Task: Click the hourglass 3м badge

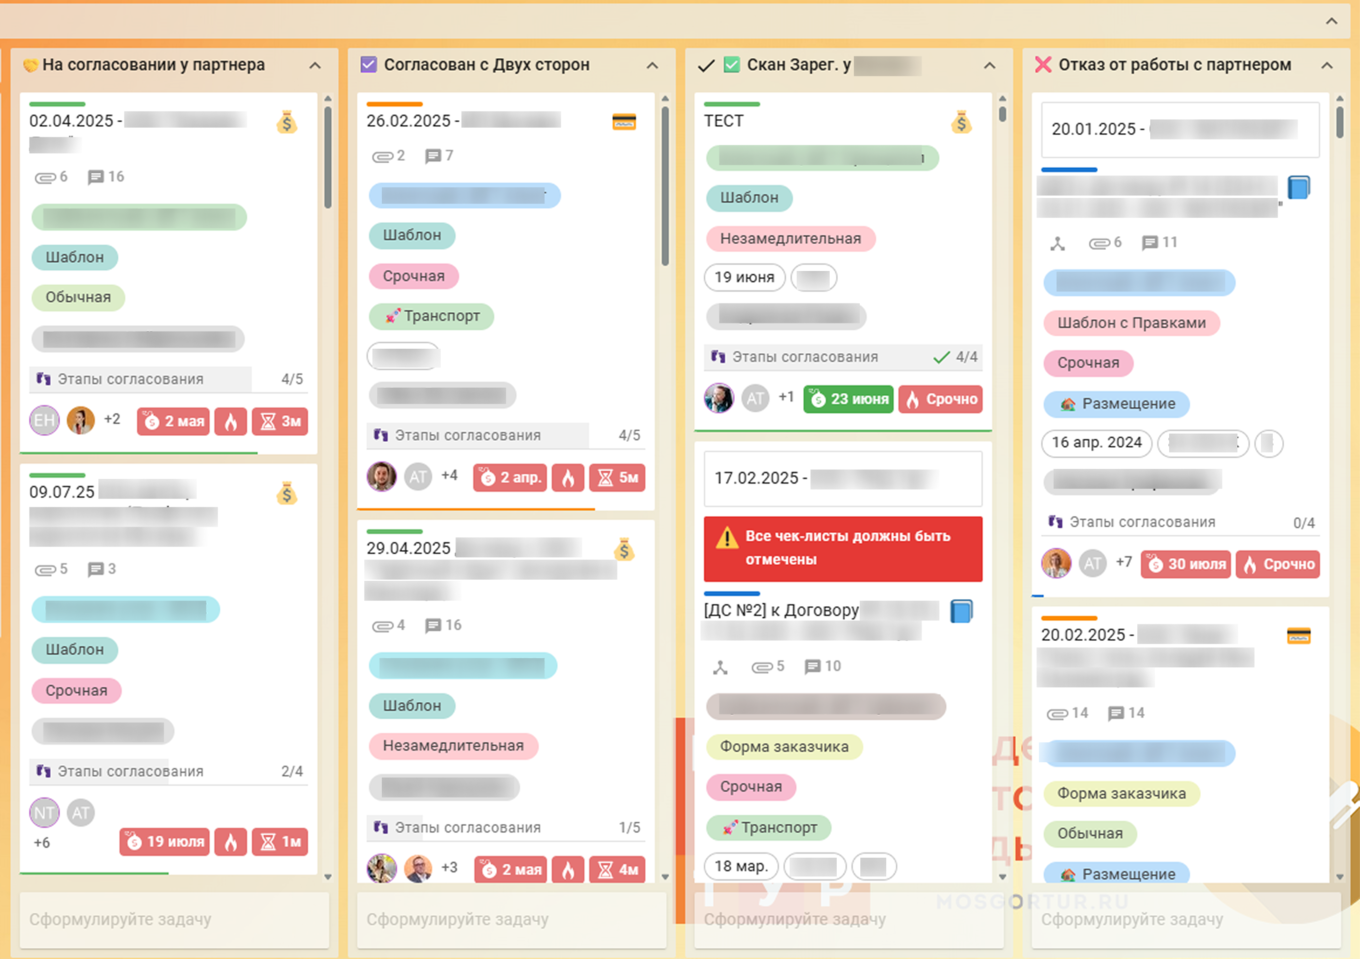Action: click(280, 421)
